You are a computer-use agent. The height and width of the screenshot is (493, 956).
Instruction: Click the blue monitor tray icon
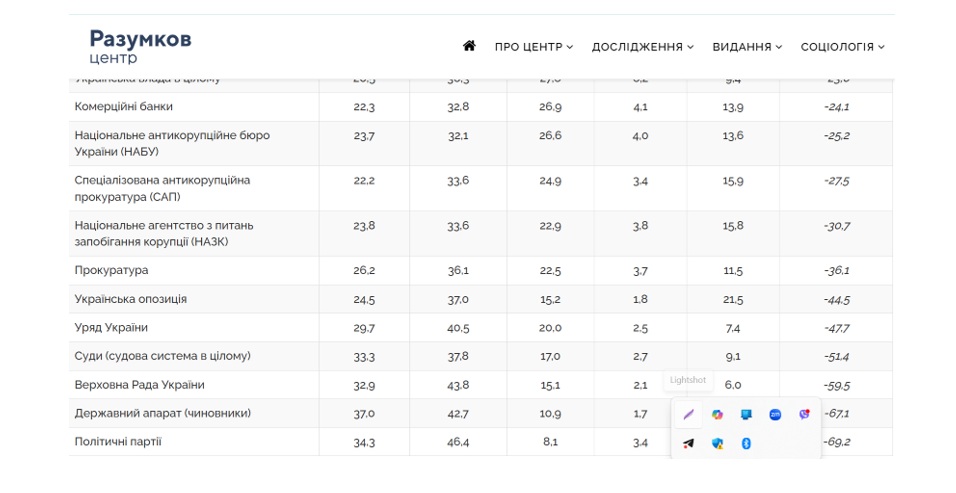pyautogui.click(x=746, y=415)
